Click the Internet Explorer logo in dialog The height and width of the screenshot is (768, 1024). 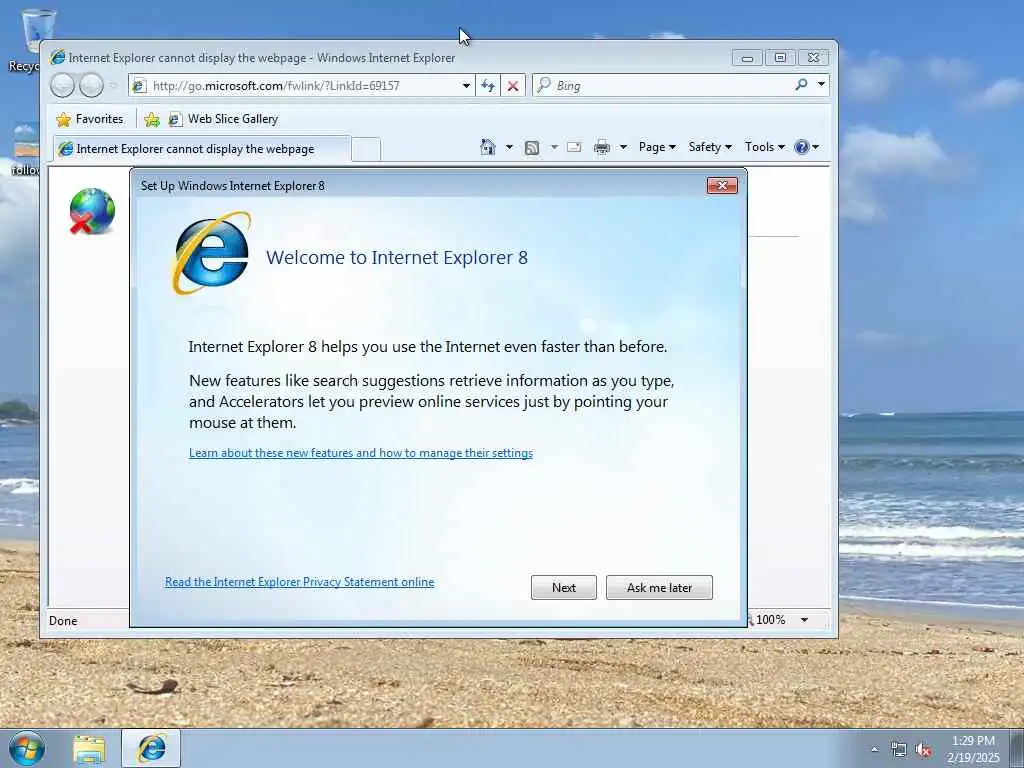pyautogui.click(x=211, y=253)
